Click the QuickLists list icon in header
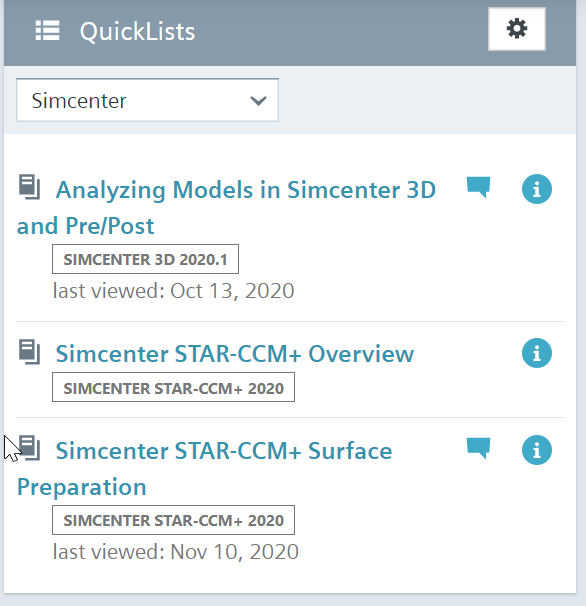The width and height of the screenshot is (586, 606). (x=47, y=31)
